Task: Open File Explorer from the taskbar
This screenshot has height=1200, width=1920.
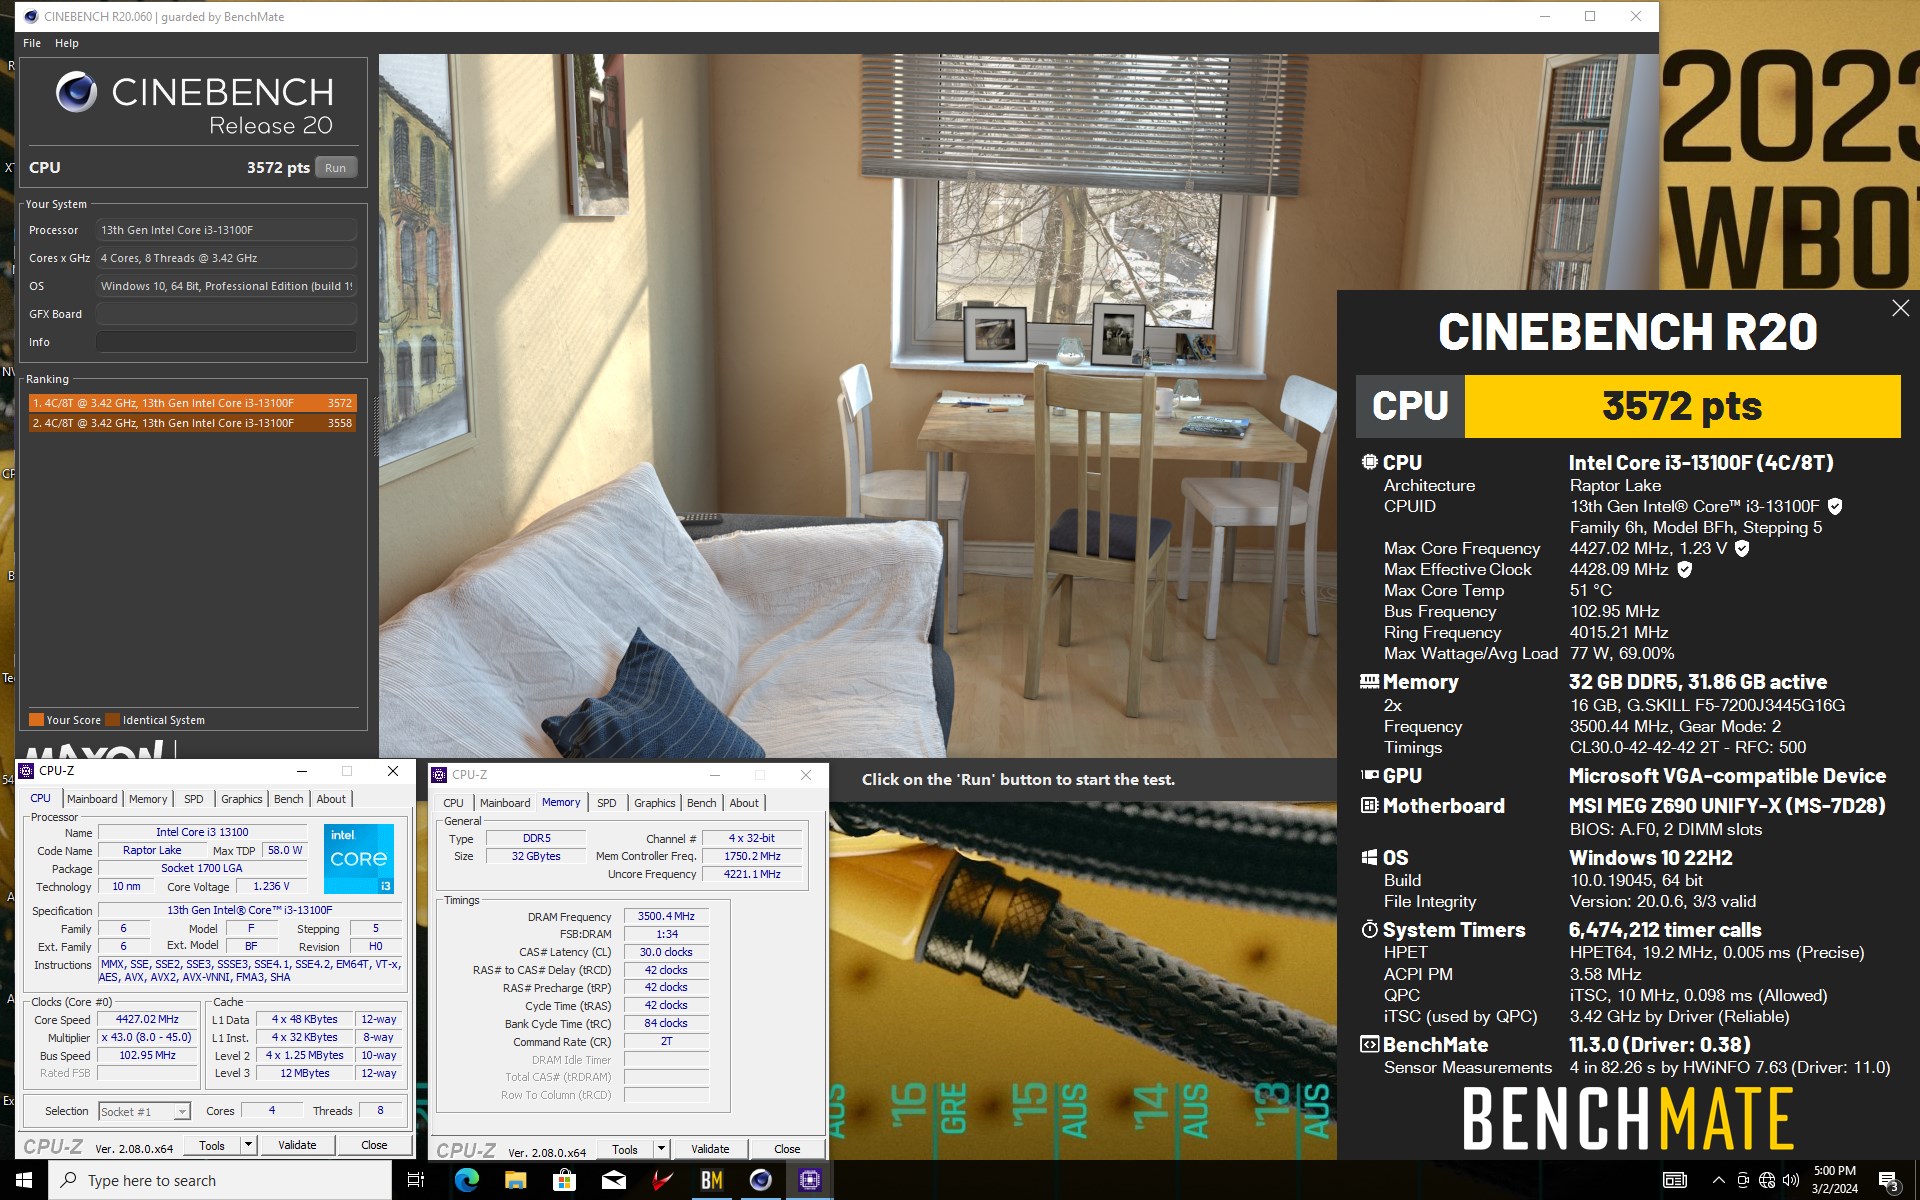Action: [x=515, y=1180]
